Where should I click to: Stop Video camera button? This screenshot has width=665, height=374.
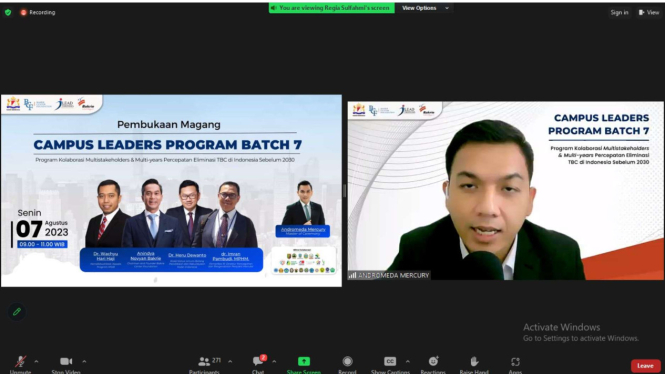pos(66,364)
